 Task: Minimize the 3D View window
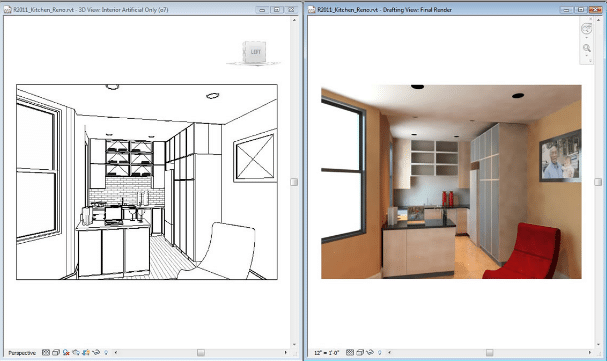pos(262,10)
